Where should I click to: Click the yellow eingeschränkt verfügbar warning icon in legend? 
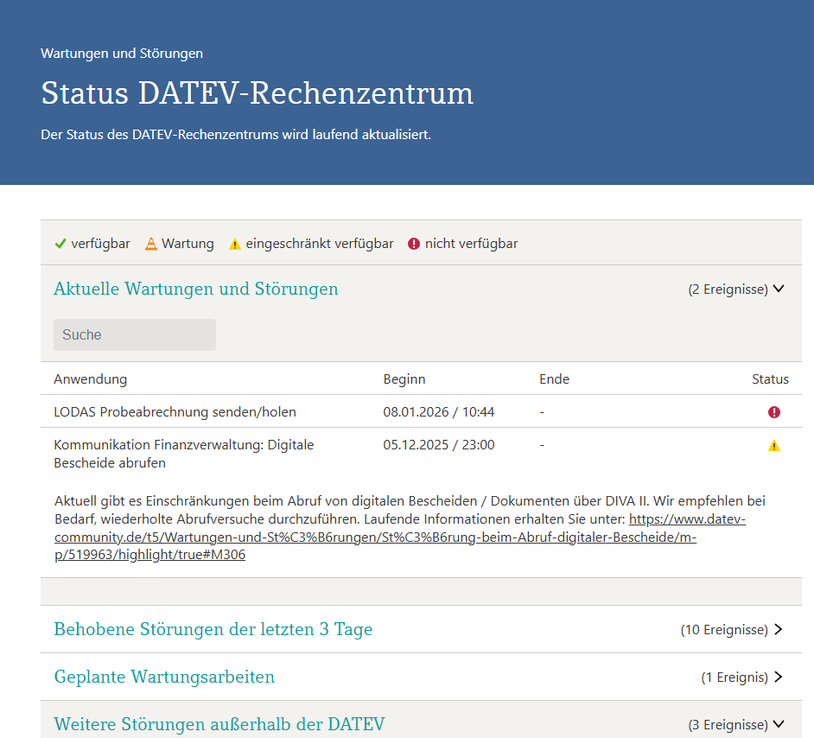tap(235, 244)
